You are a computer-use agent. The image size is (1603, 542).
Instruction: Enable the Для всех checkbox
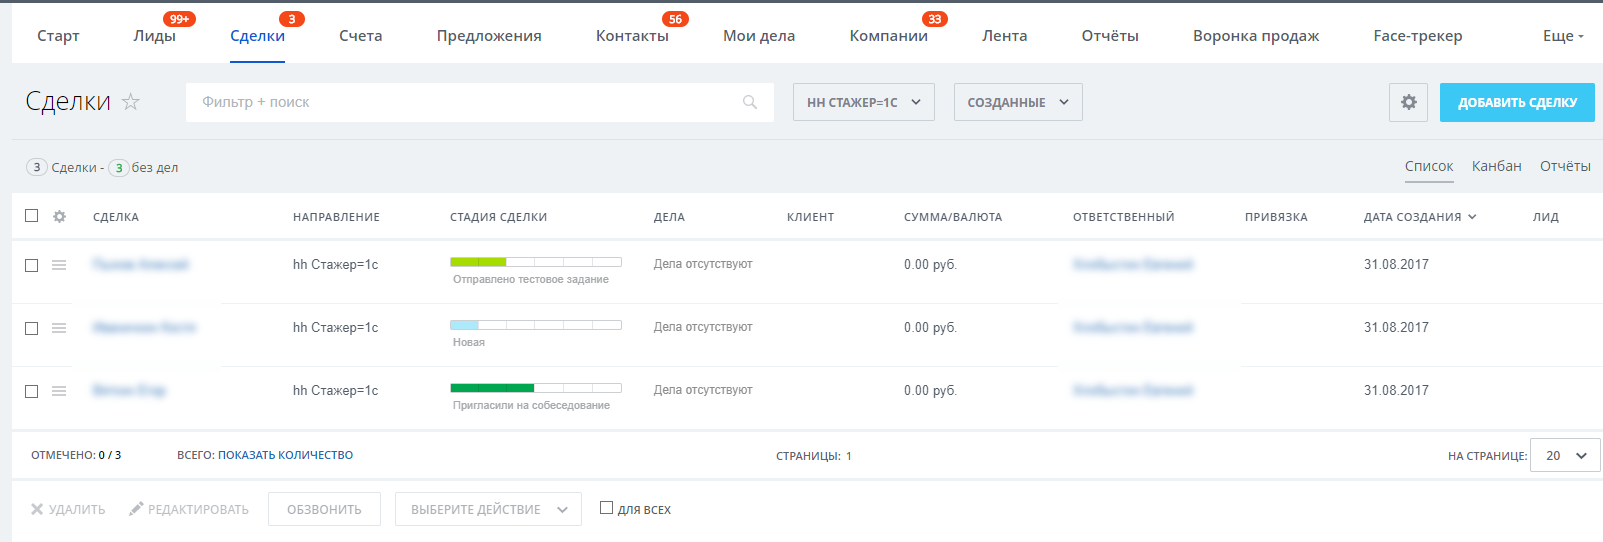click(x=606, y=508)
